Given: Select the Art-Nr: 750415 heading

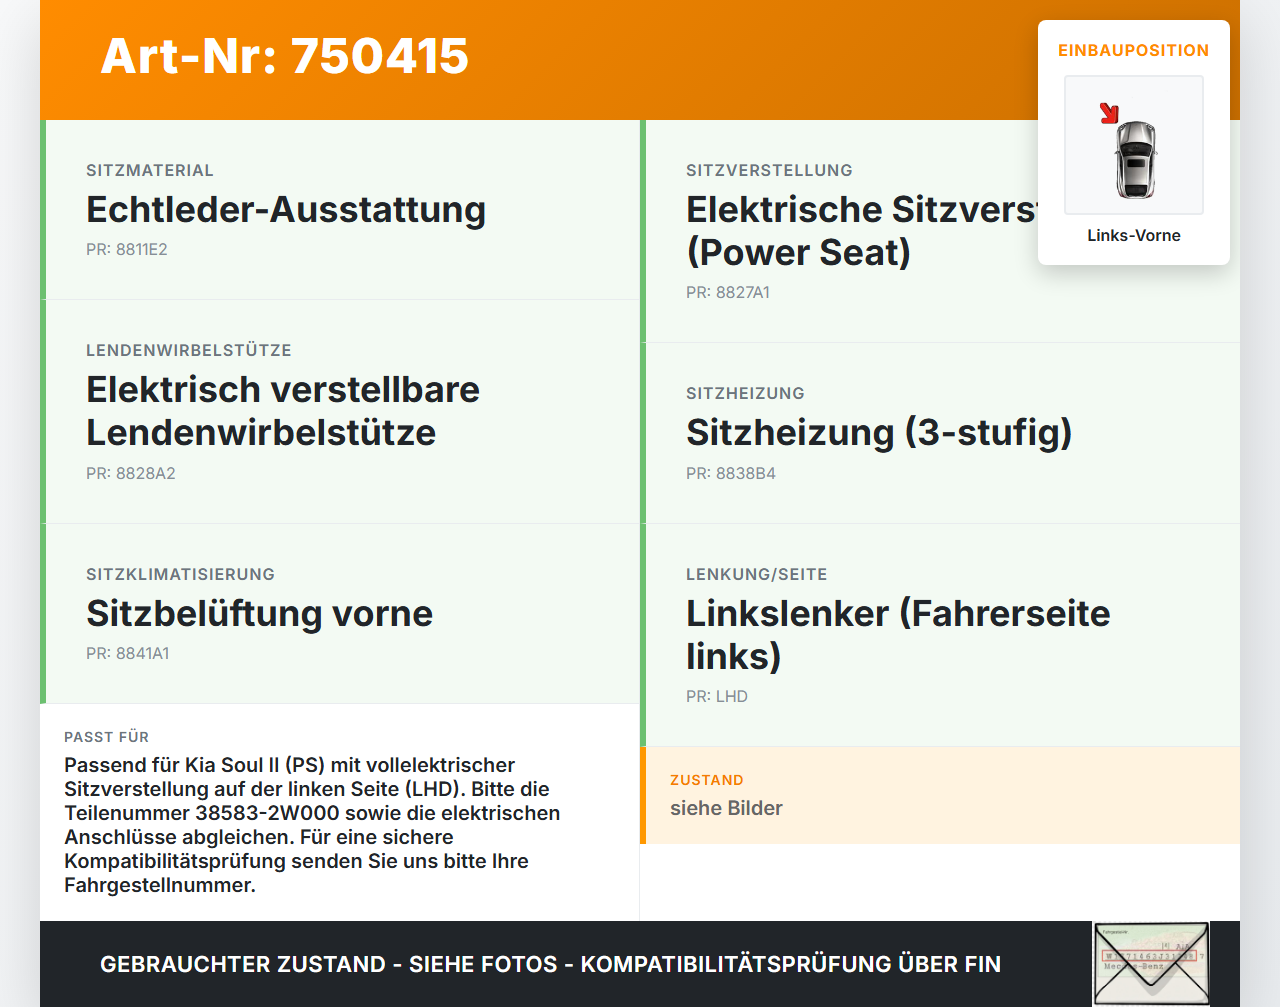Looking at the screenshot, I should [x=285, y=56].
